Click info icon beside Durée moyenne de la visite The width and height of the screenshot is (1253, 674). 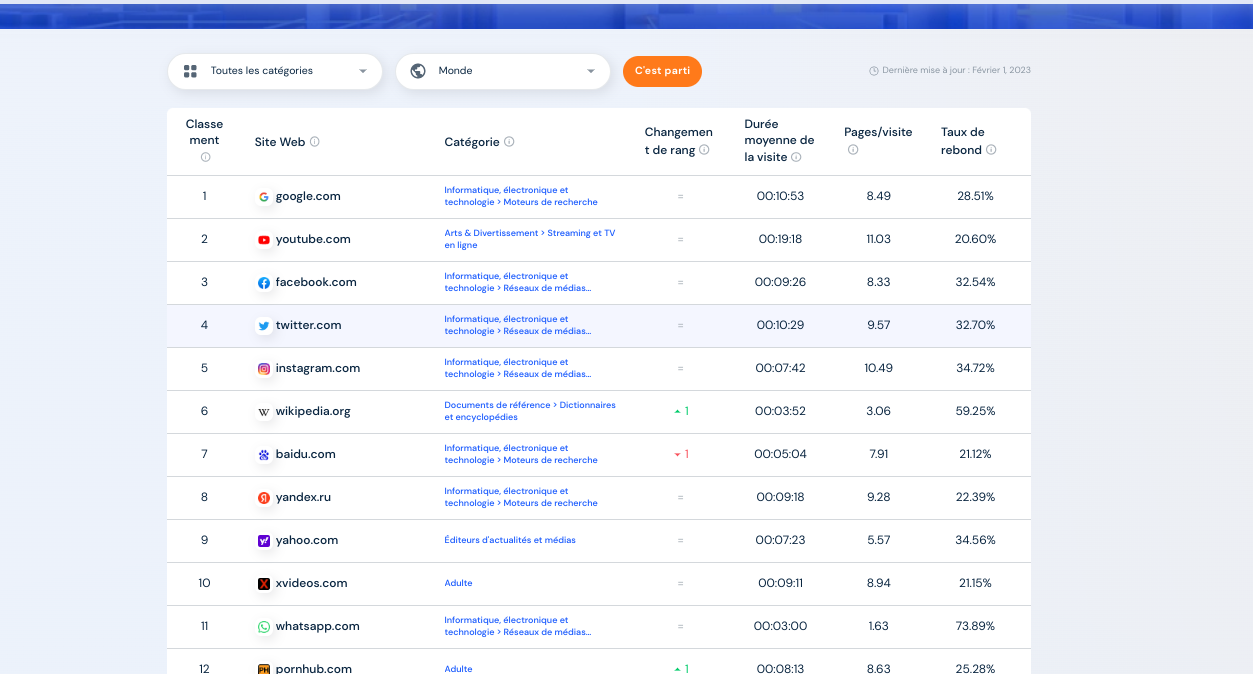796,157
